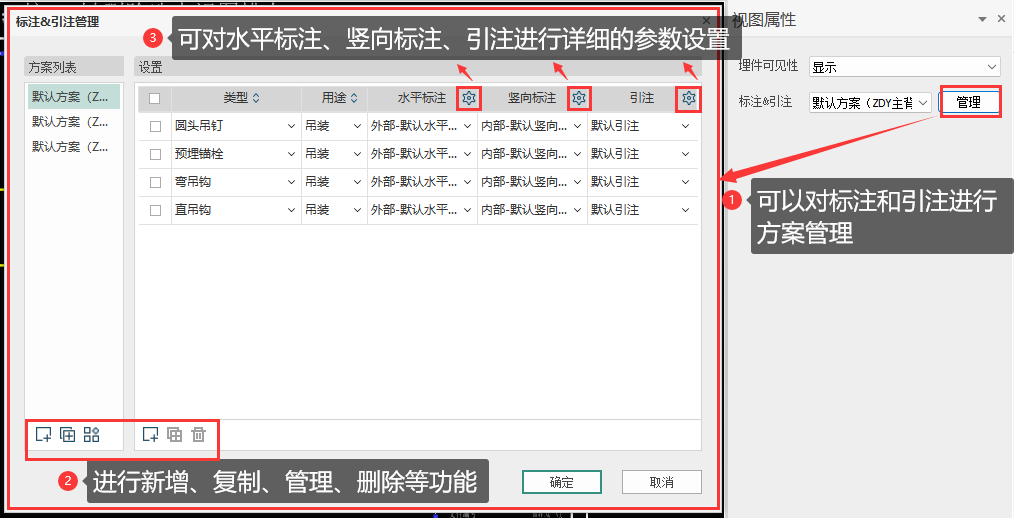The width and height of the screenshot is (1014, 518).
Task: Sort by 类型 column arrows
Action: pos(256,98)
